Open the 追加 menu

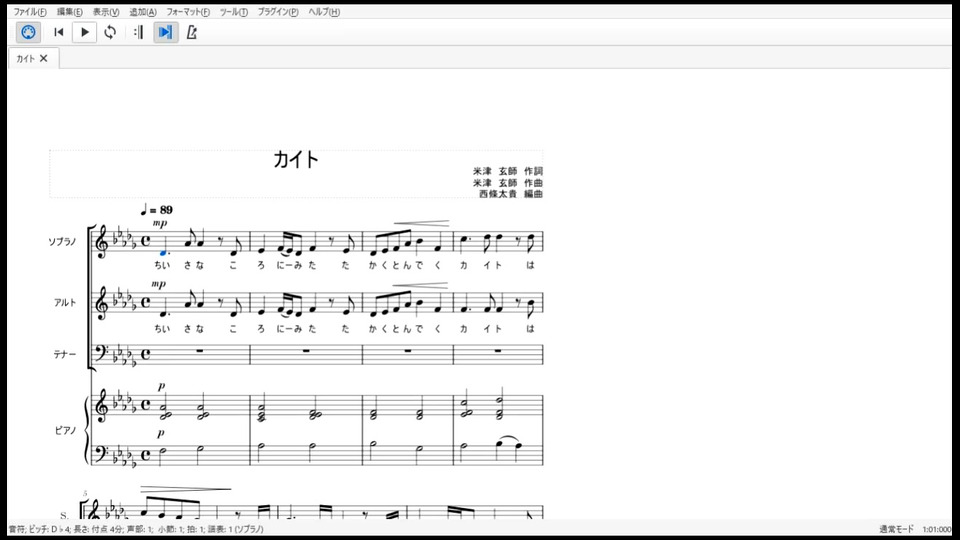pos(143,12)
